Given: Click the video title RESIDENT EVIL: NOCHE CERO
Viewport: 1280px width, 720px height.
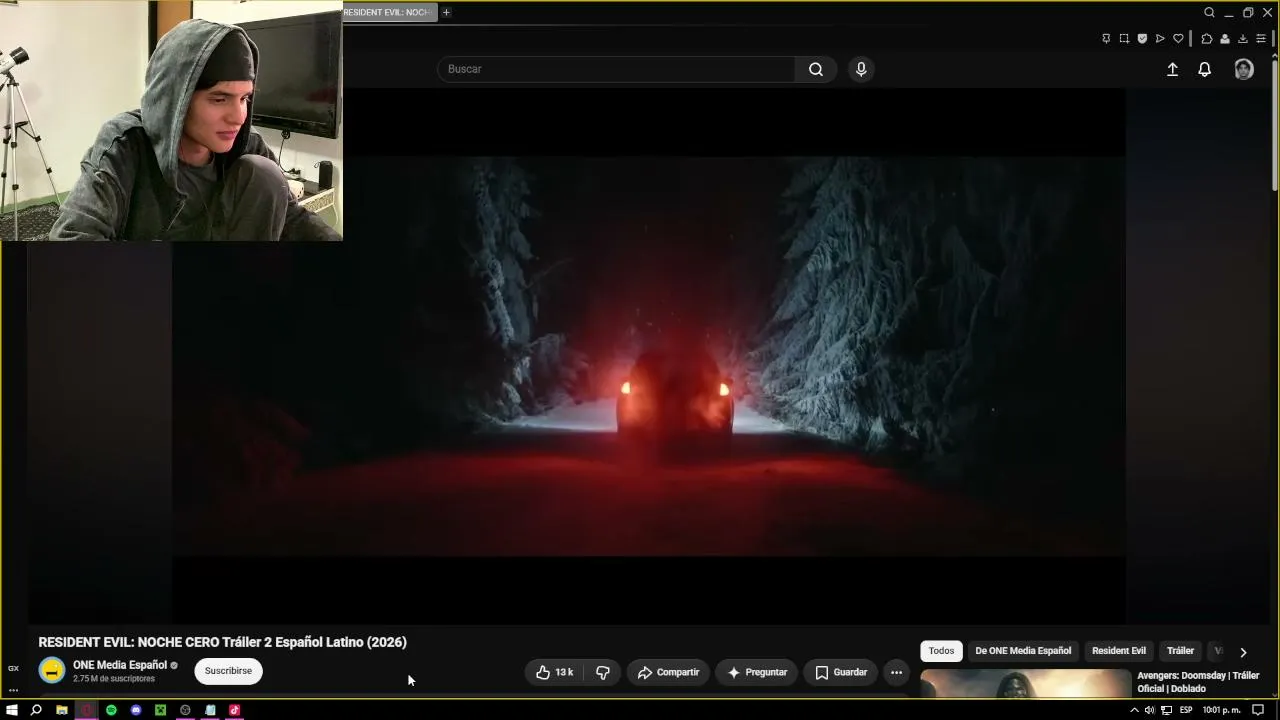Looking at the screenshot, I should (x=222, y=642).
